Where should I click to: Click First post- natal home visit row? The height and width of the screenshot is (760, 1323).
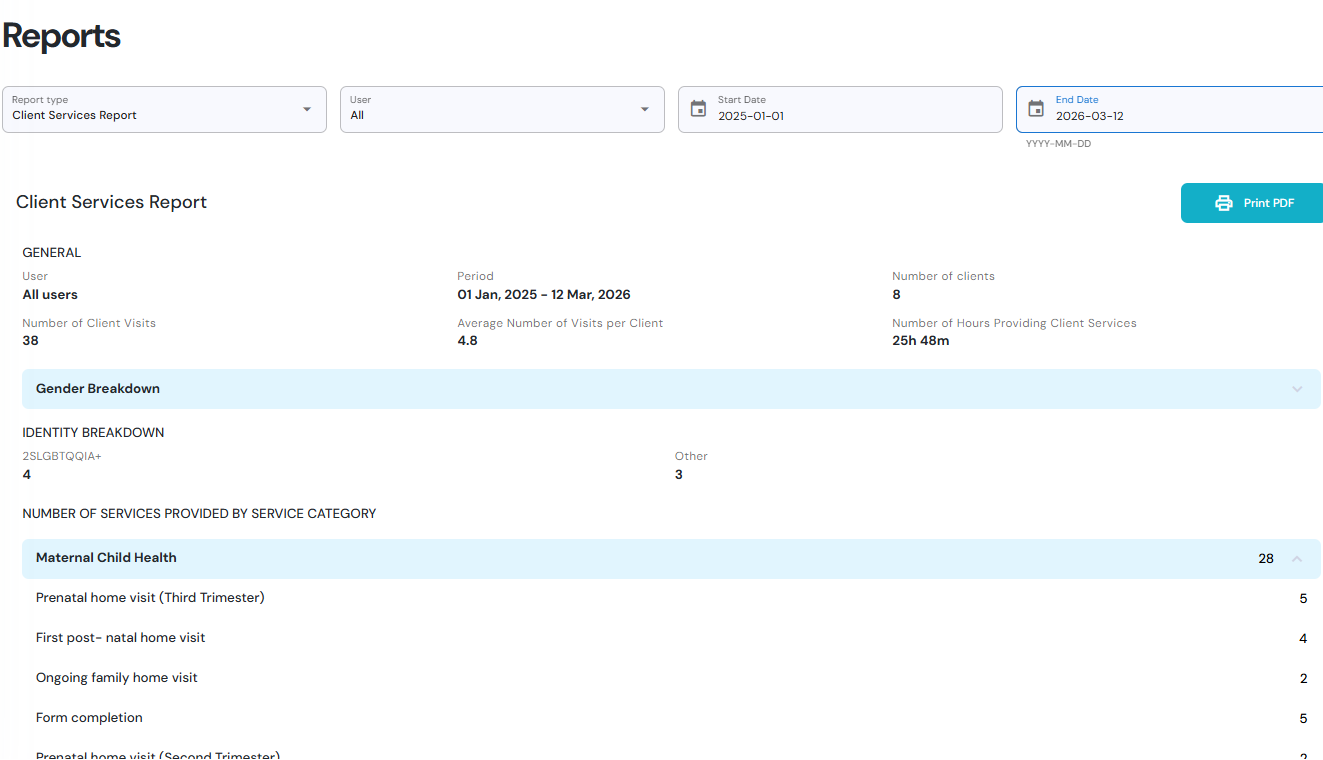121,638
